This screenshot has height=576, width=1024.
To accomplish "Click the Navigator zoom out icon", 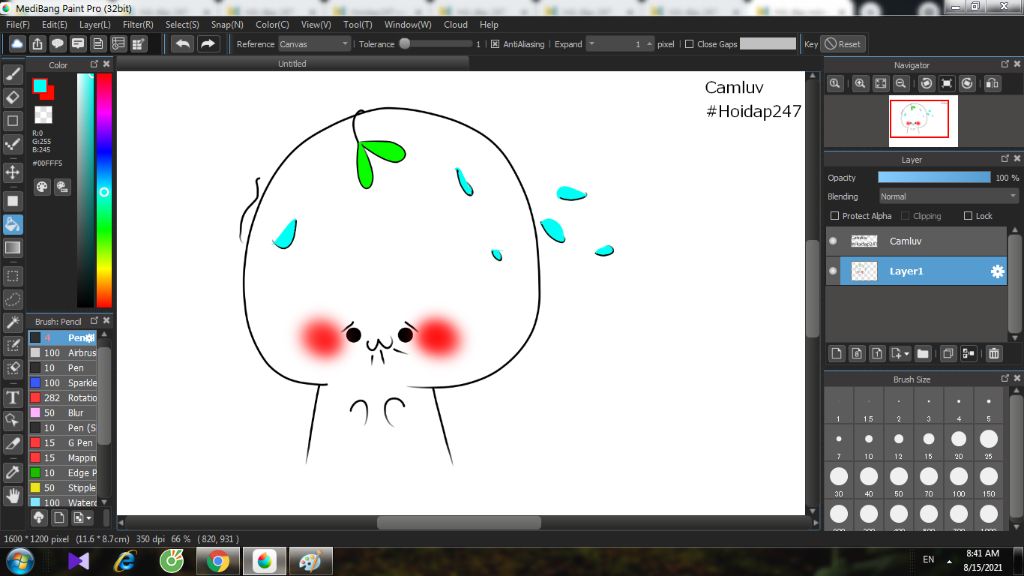I will (901, 84).
